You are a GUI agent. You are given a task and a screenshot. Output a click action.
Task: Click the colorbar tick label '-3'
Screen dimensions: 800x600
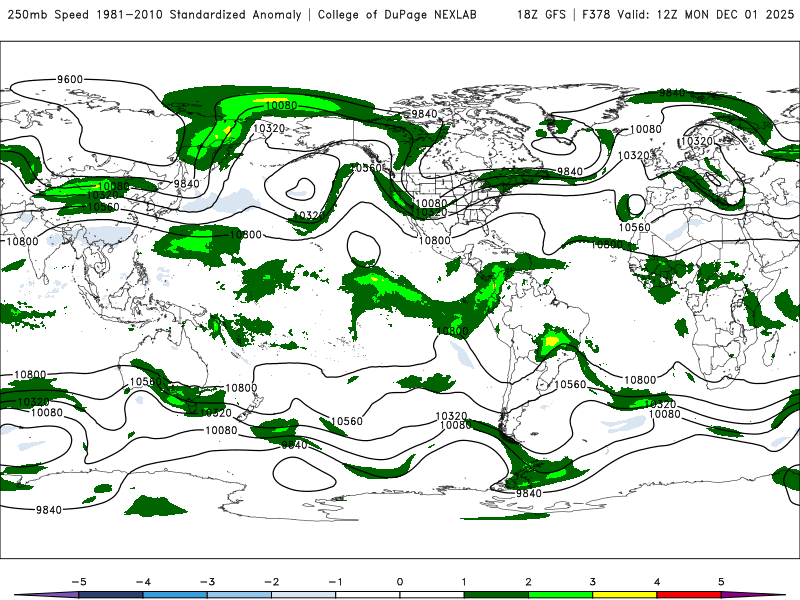[207, 582]
